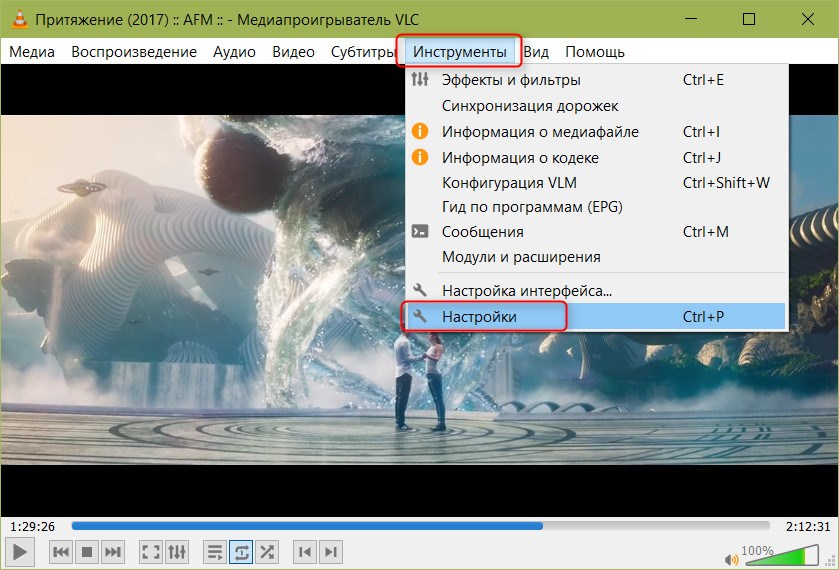Close the Инструменты menu
The width and height of the screenshot is (839, 570).
pos(460,52)
